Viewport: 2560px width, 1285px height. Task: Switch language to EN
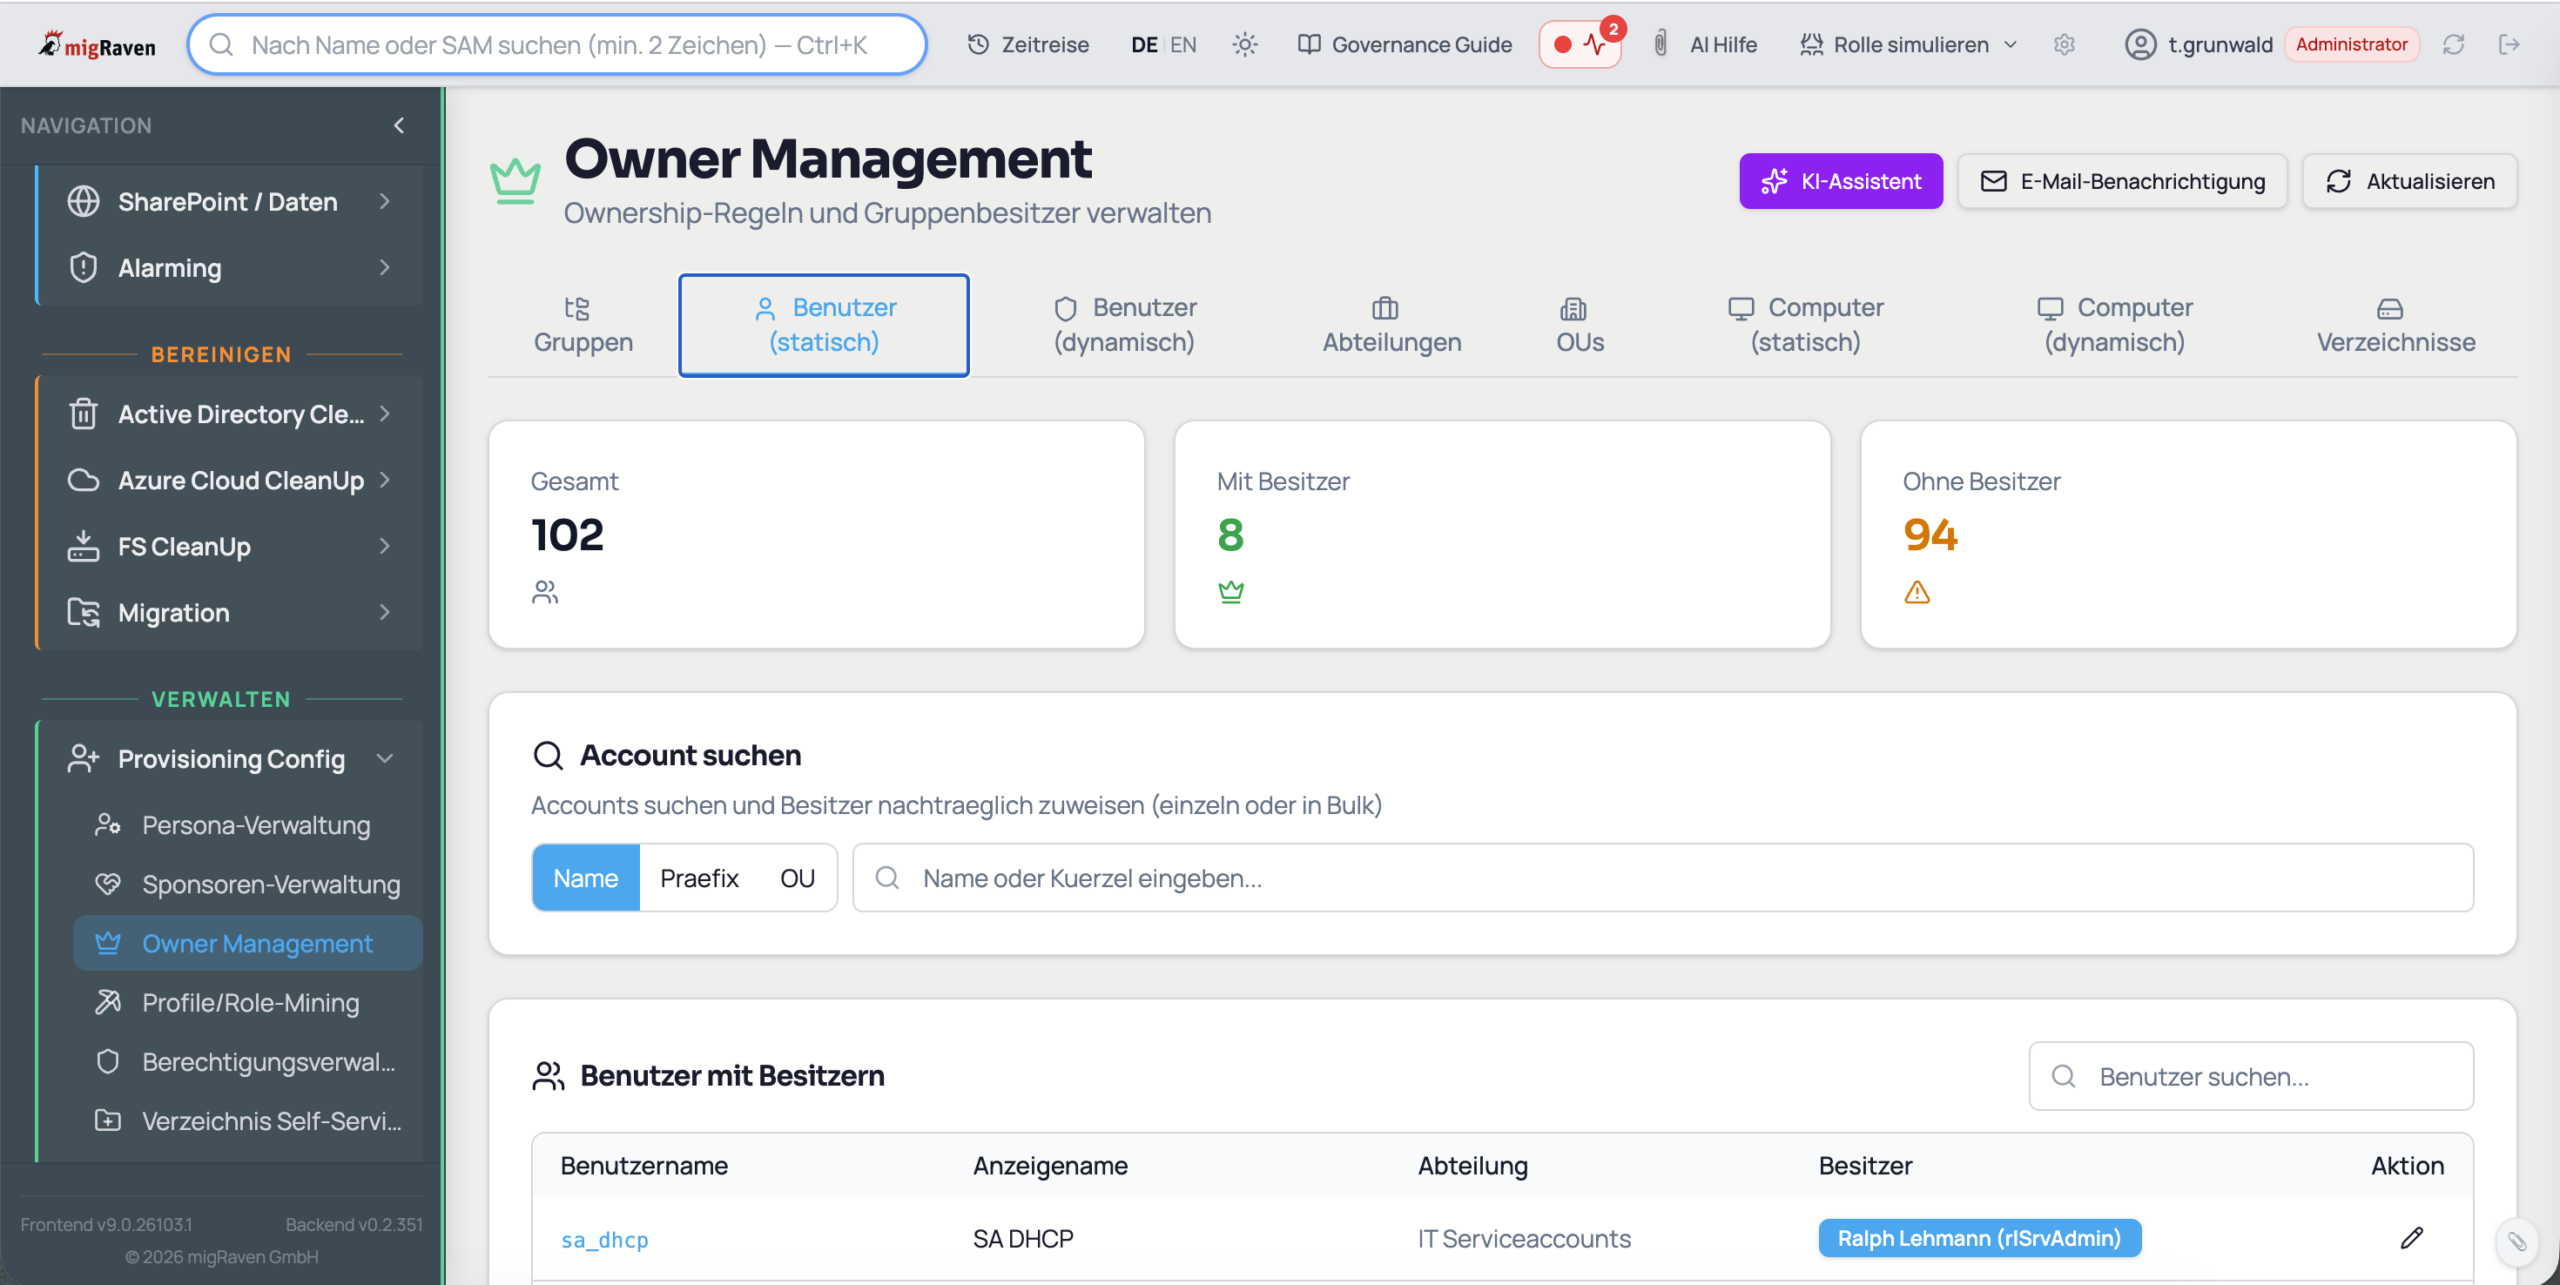pos(1183,44)
